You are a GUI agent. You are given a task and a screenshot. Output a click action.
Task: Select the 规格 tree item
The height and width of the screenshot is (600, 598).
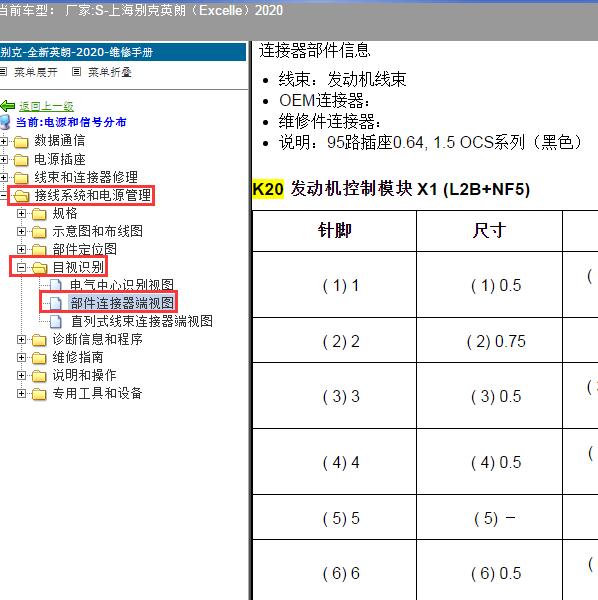click(65, 213)
